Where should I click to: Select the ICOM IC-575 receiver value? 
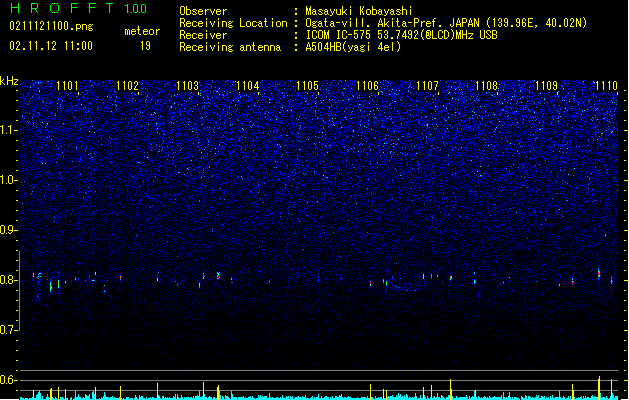coord(401,35)
